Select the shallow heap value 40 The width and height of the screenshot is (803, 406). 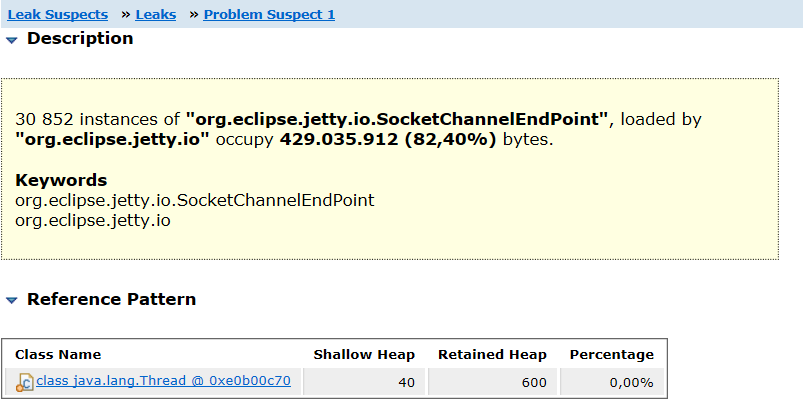[x=407, y=382]
